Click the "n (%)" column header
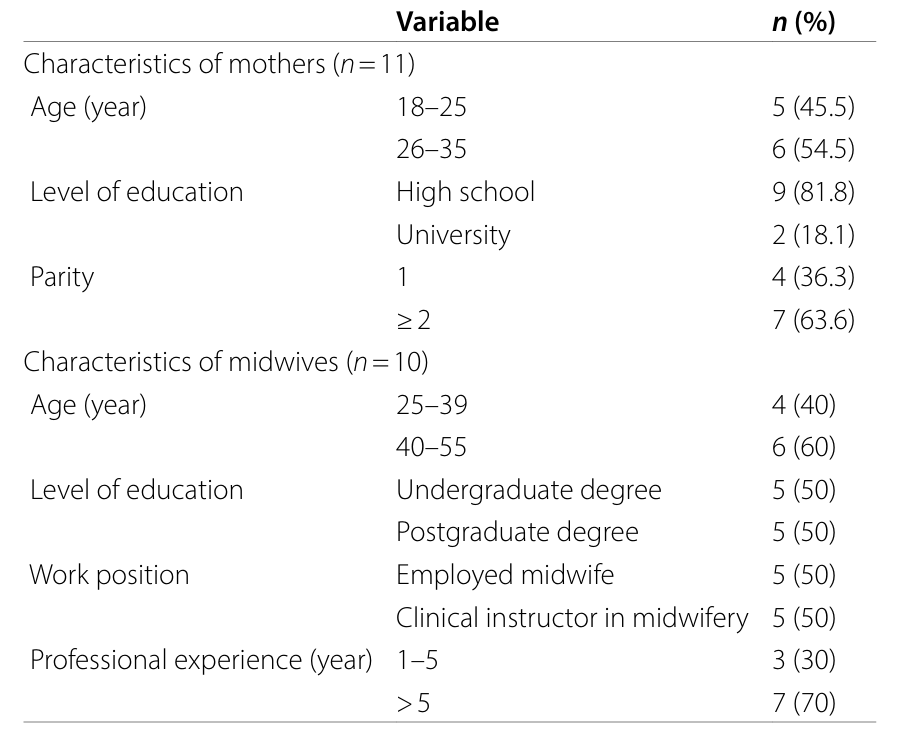 click(797, 22)
